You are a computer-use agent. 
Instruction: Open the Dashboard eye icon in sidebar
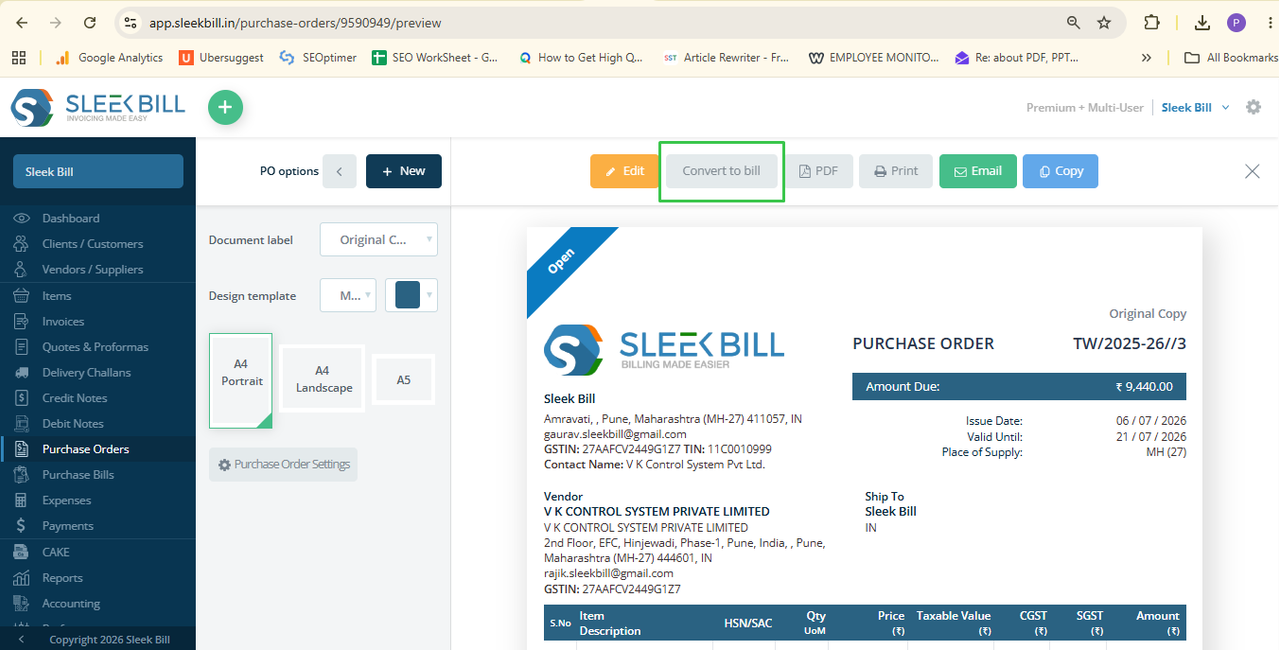[21, 218]
